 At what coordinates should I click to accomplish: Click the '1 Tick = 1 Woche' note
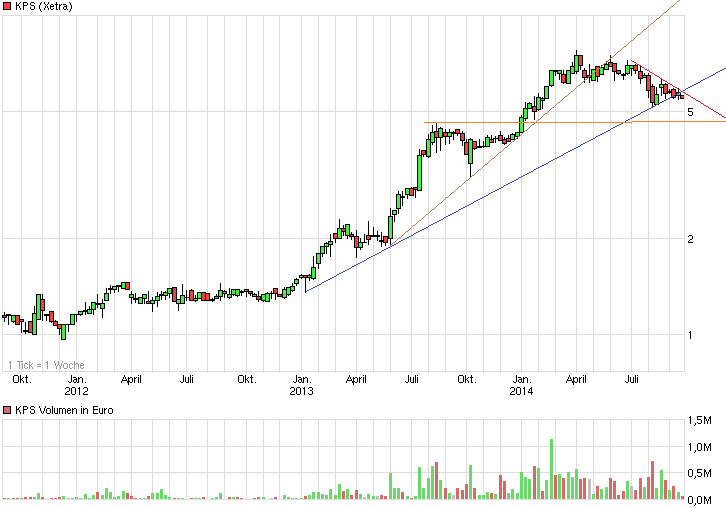[44, 364]
